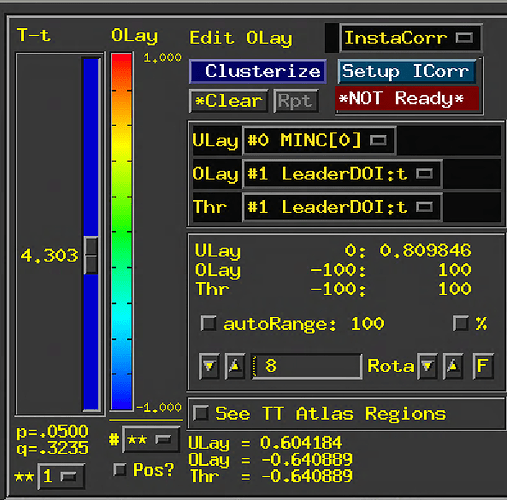The width and height of the screenshot is (507, 500).
Task: Open the # ** color count menu
Action: point(151,440)
